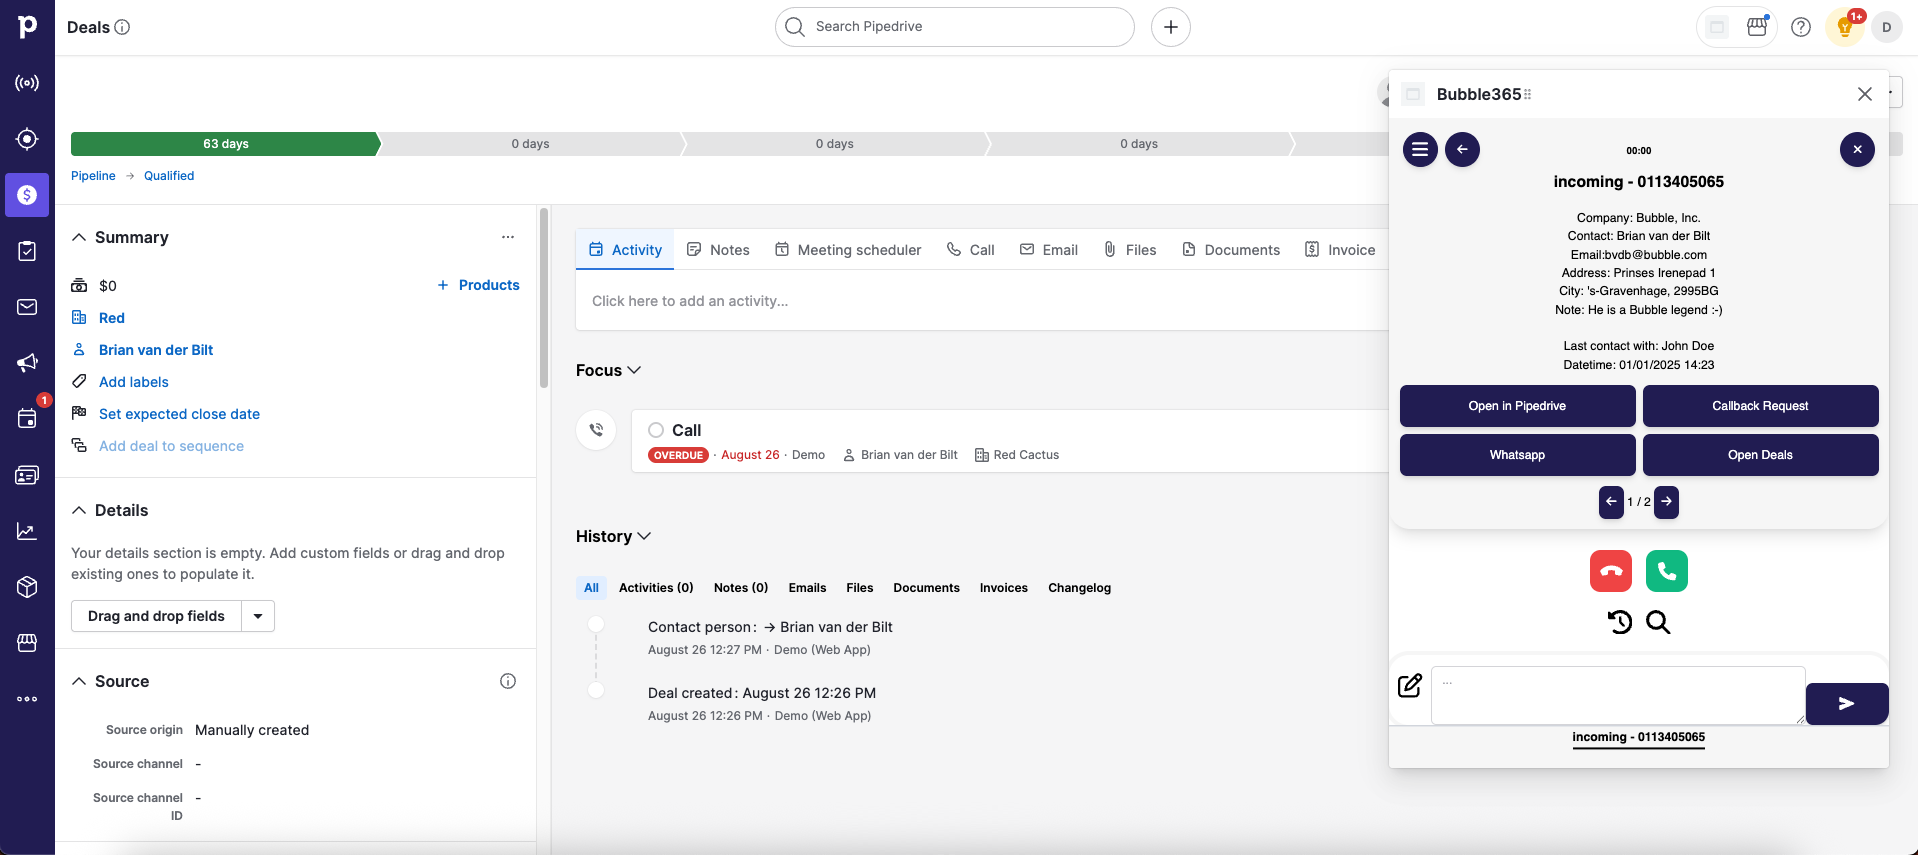1918x855 pixels.
Task: Collapse the History section
Action: point(644,536)
